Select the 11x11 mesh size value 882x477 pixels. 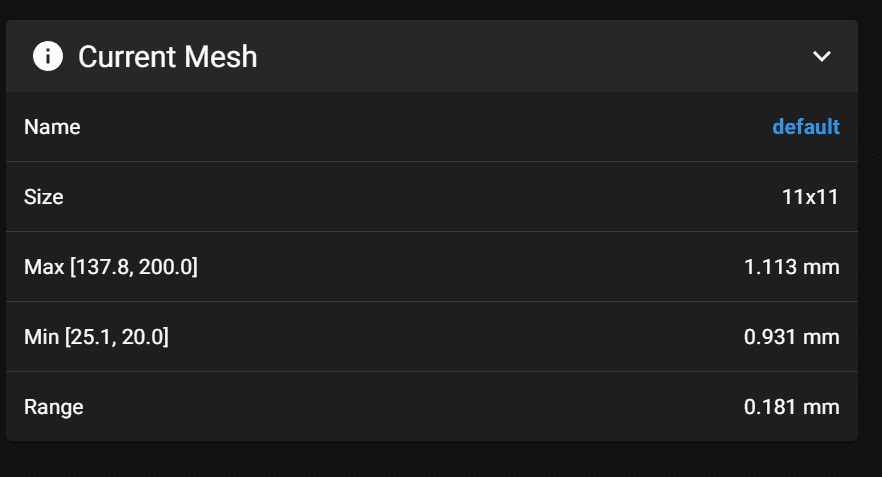coord(810,197)
